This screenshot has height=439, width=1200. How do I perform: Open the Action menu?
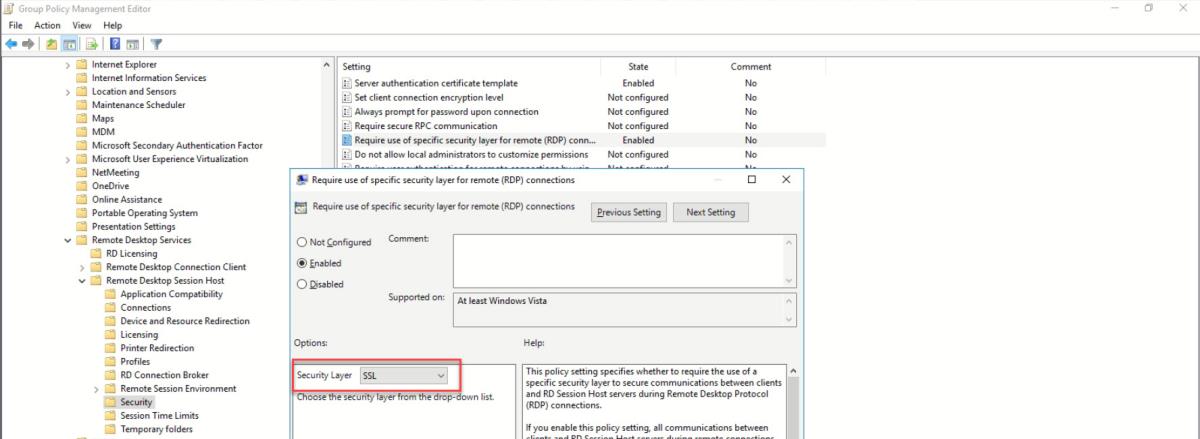tap(48, 25)
